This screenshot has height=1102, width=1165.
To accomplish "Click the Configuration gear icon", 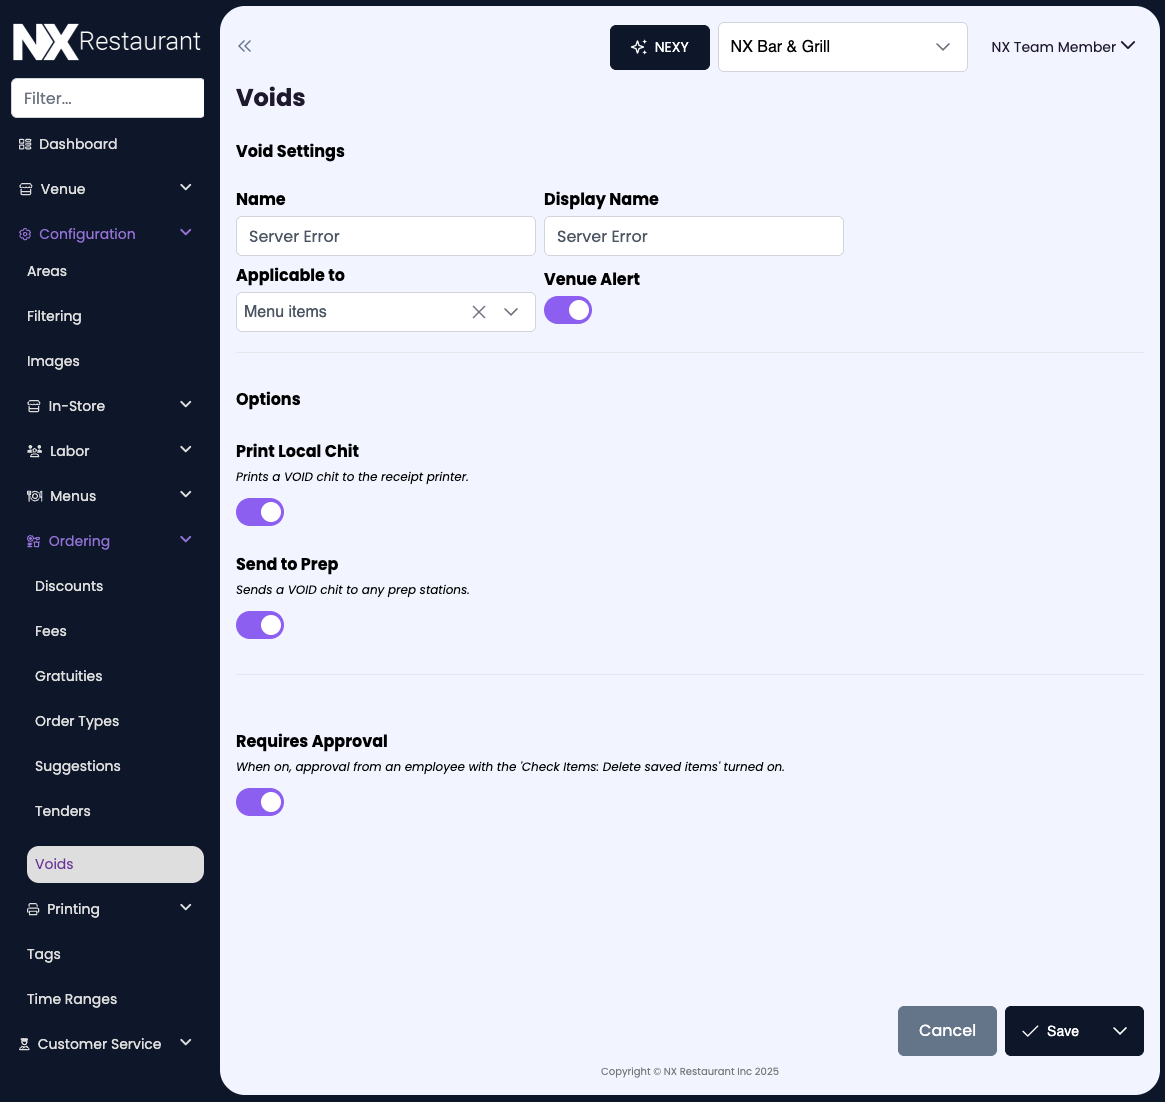I will coord(25,234).
